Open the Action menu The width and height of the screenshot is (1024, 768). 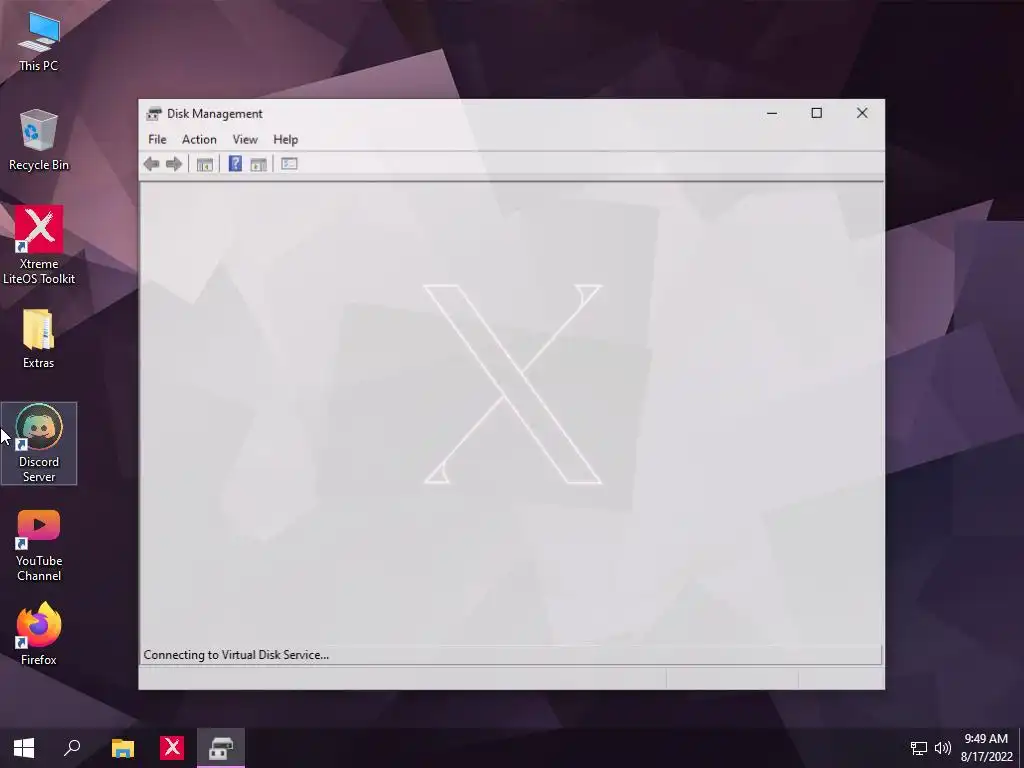point(199,139)
